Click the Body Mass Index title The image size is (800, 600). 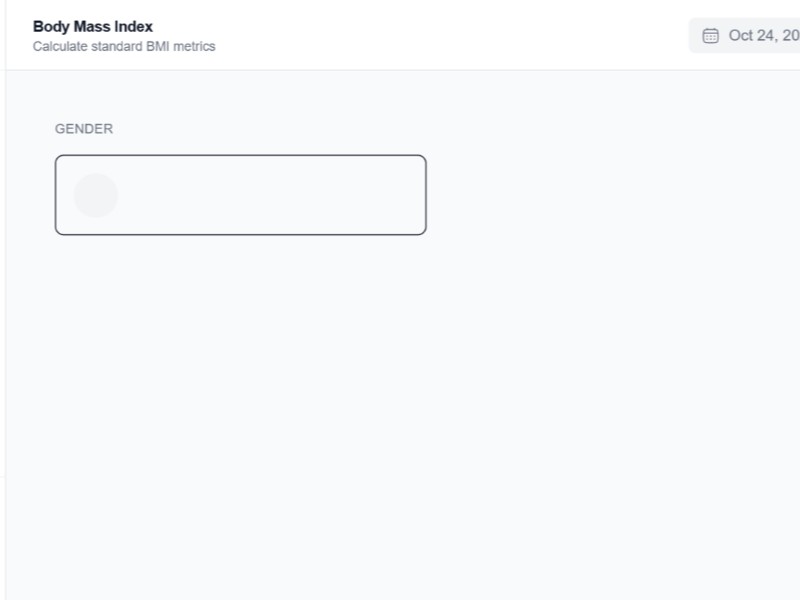point(93,26)
